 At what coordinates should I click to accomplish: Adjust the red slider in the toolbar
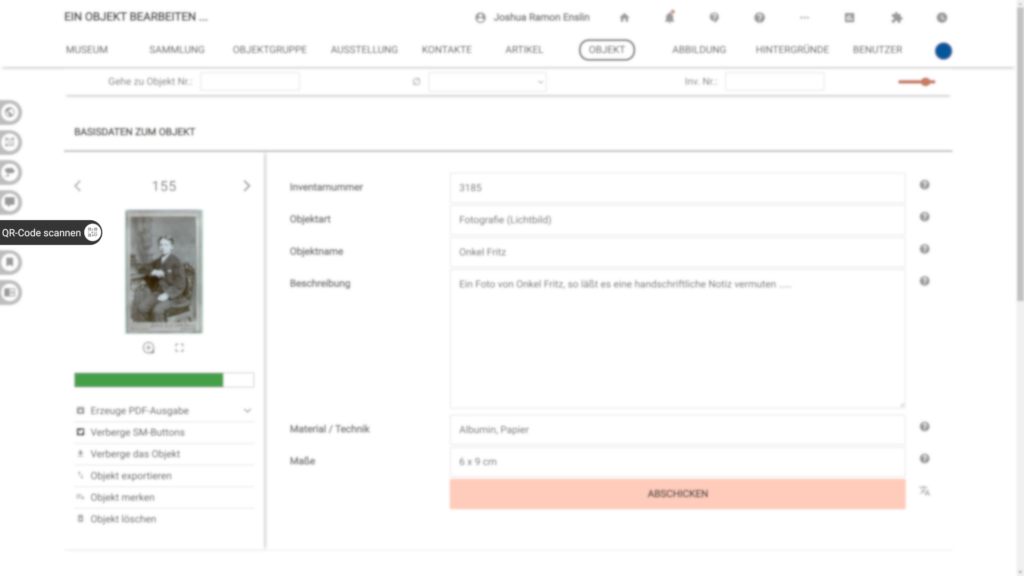917,82
